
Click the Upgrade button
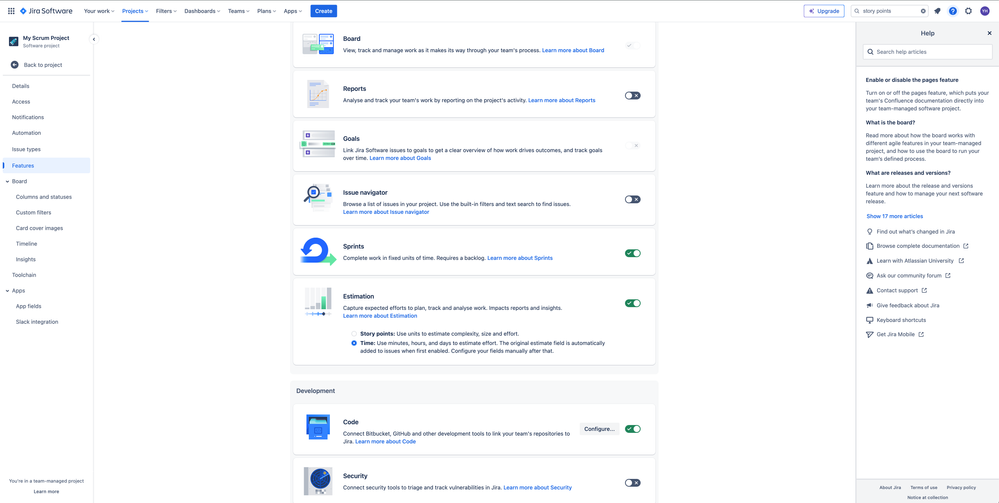pyautogui.click(x=824, y=11)
